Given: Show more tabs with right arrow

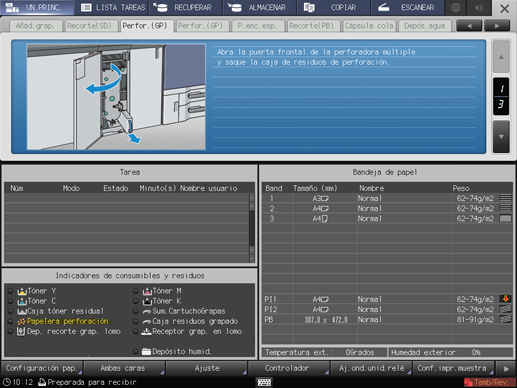Looking at the screenshot, I should pyautogui.click(x=497, y=26).
